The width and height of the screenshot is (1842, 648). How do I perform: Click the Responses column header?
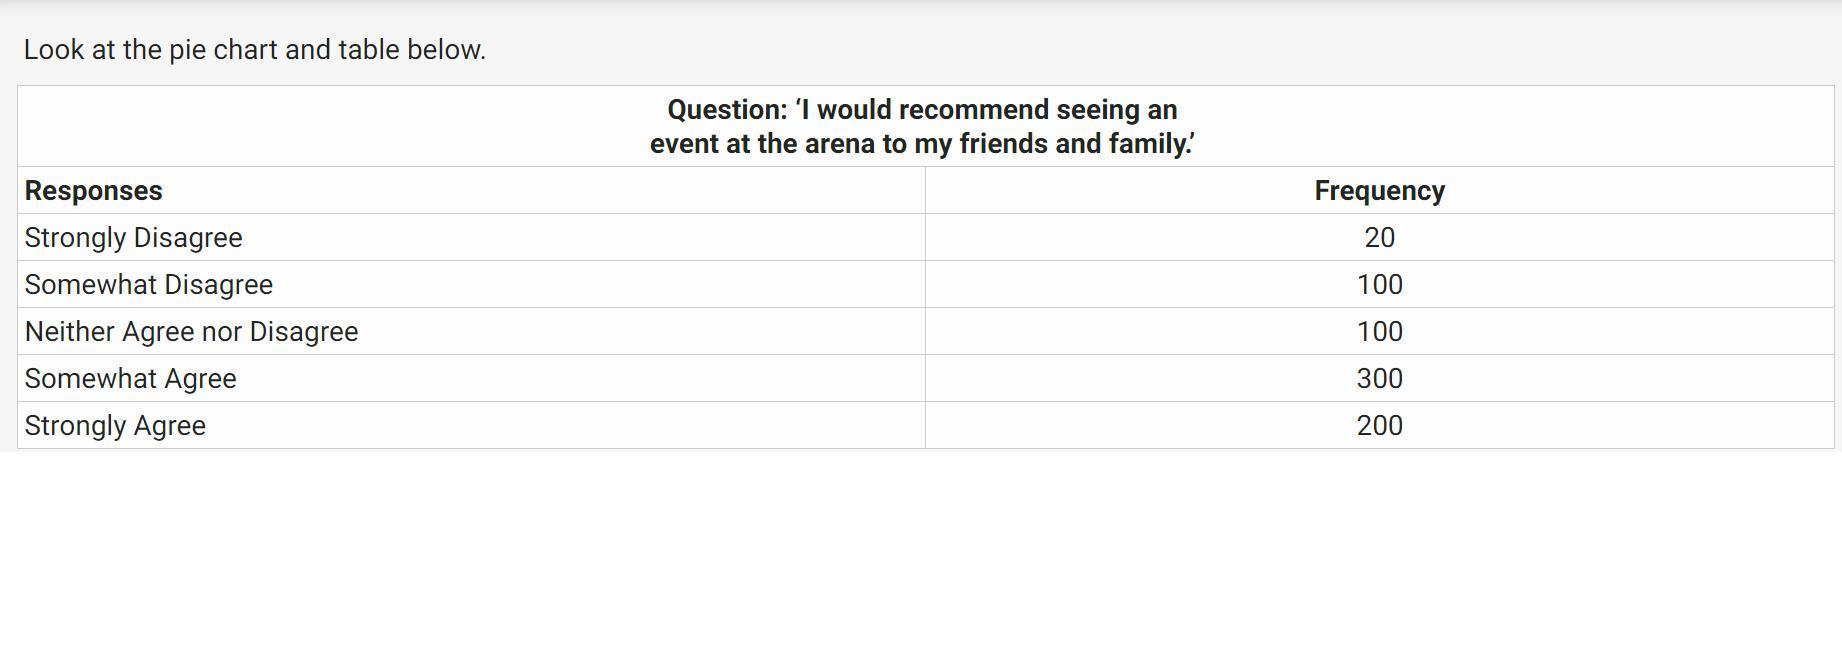coord(94,190)
